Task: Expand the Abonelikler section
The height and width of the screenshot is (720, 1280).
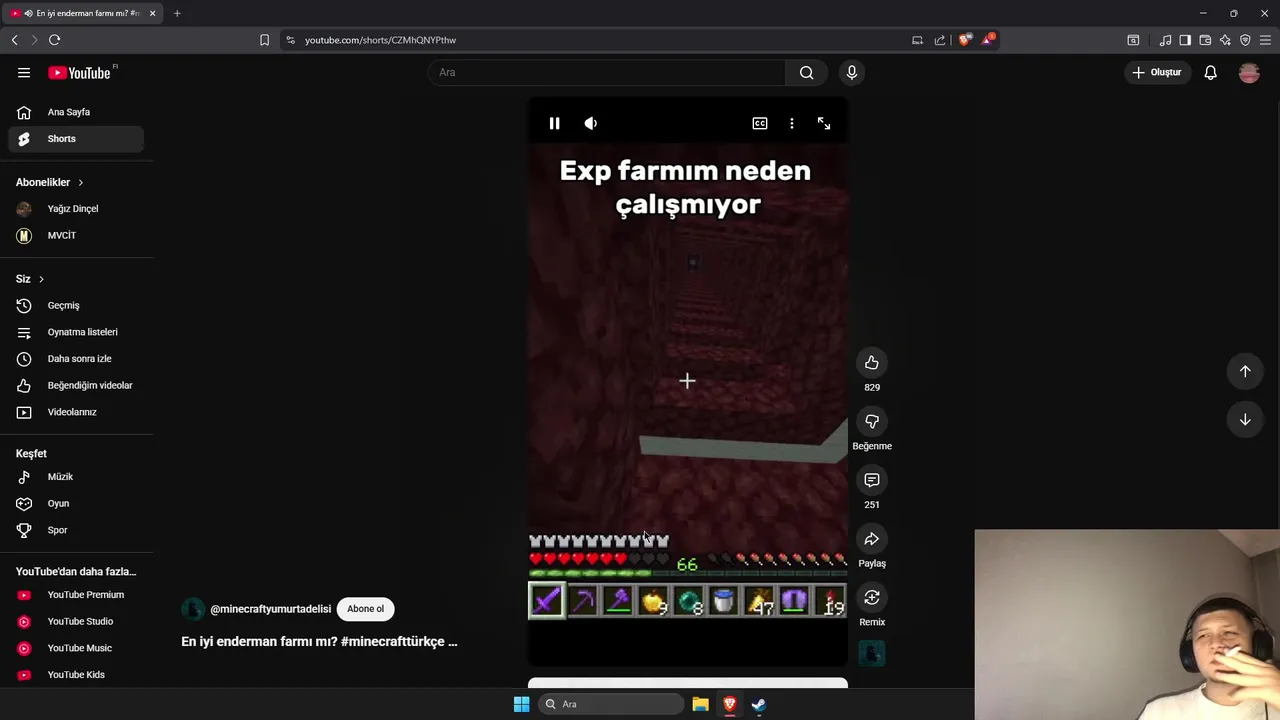Action: (50, 182)
